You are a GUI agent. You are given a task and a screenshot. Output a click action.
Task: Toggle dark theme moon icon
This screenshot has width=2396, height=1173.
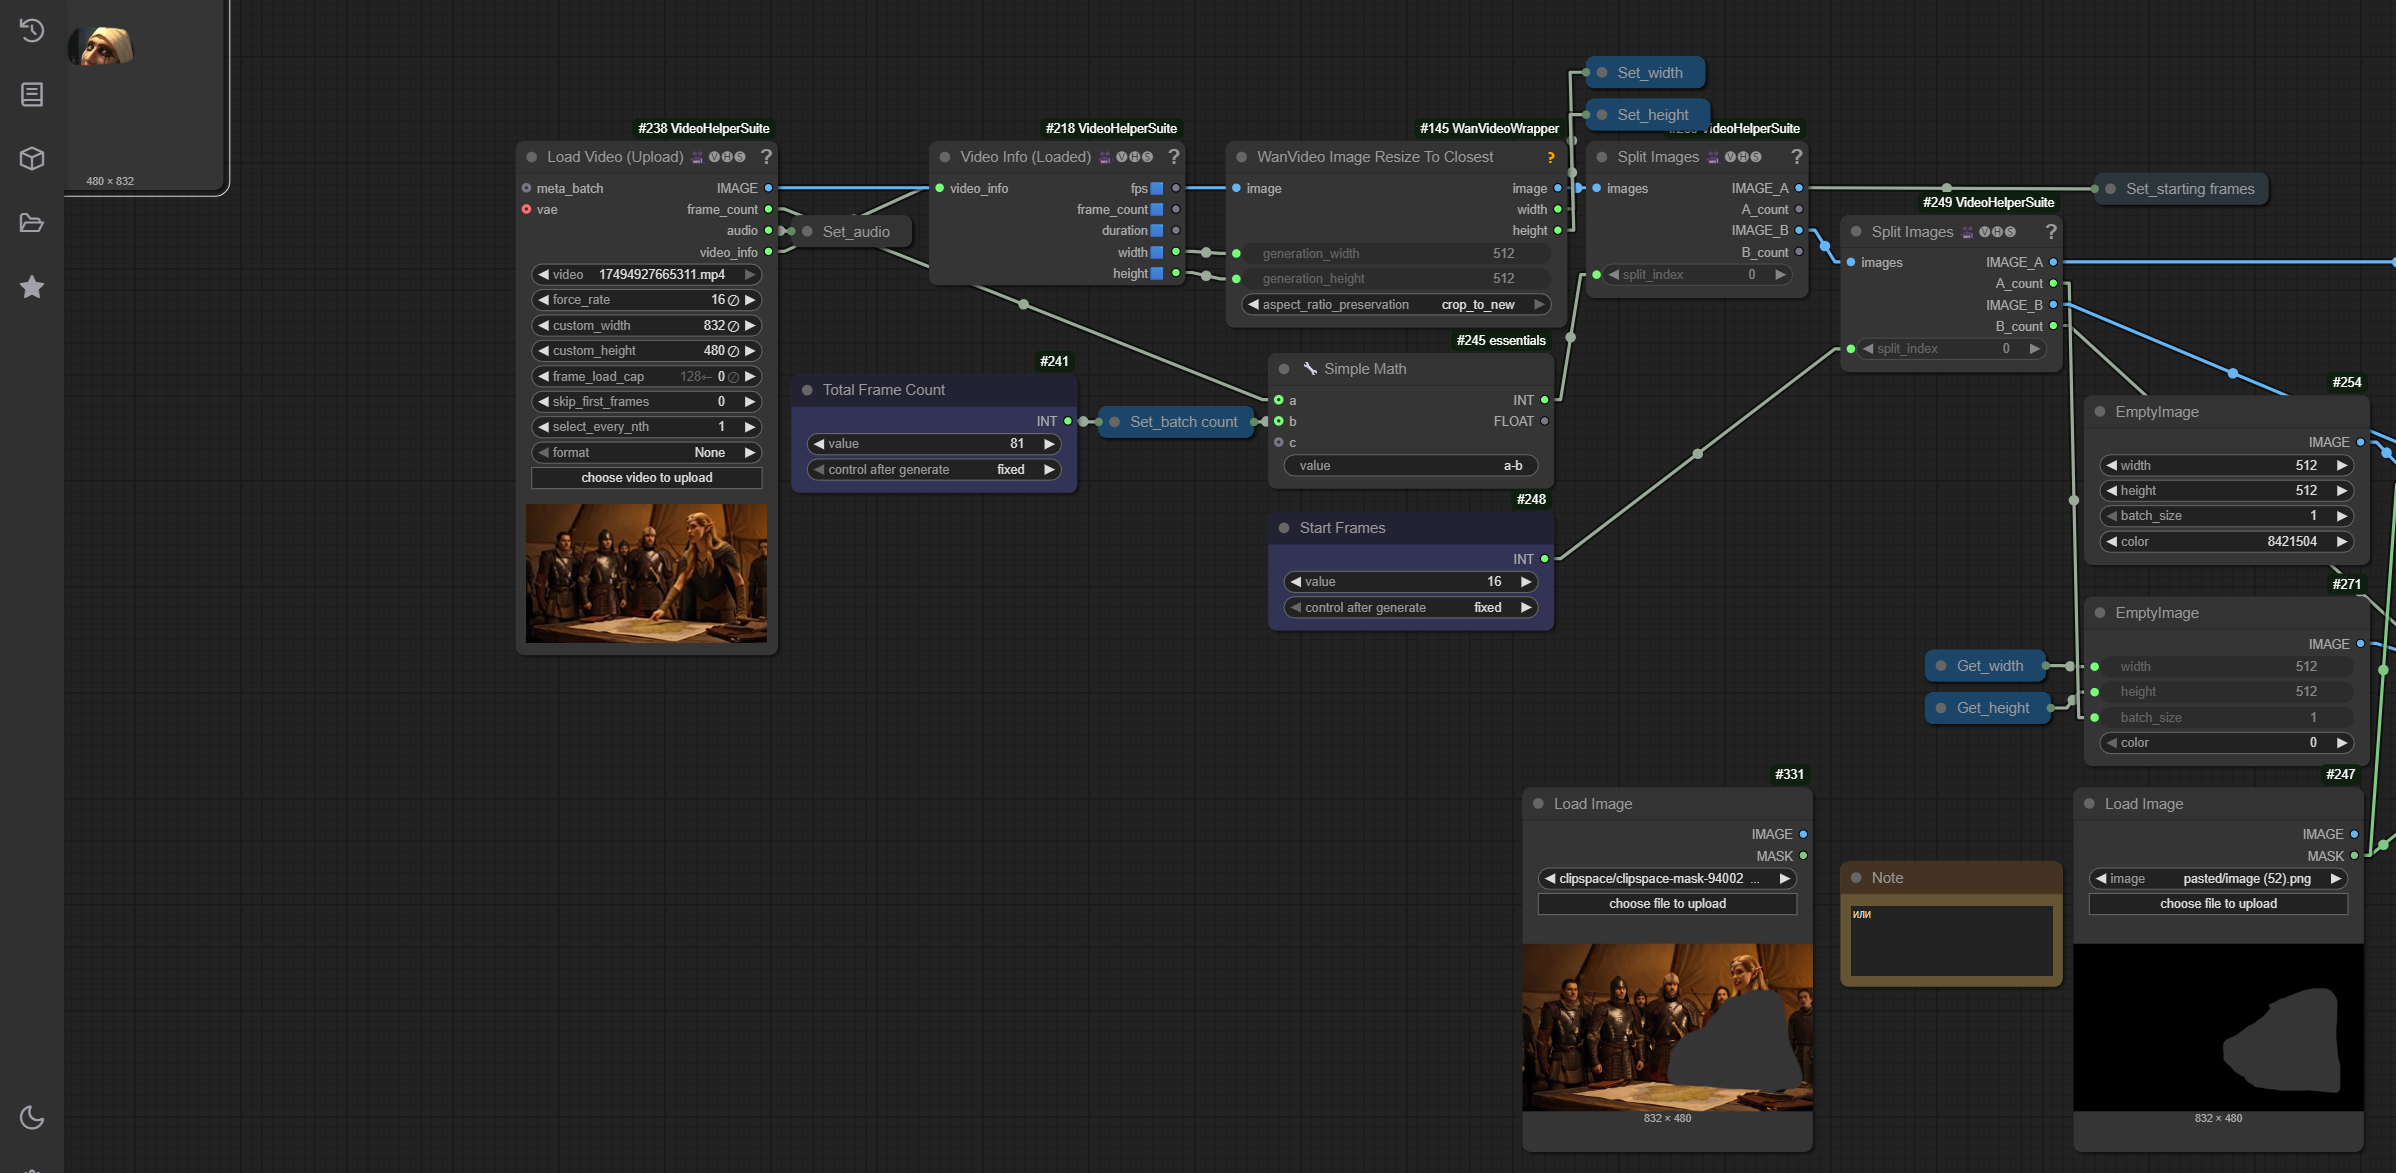pyautogui.click(x=32, y=1117)
